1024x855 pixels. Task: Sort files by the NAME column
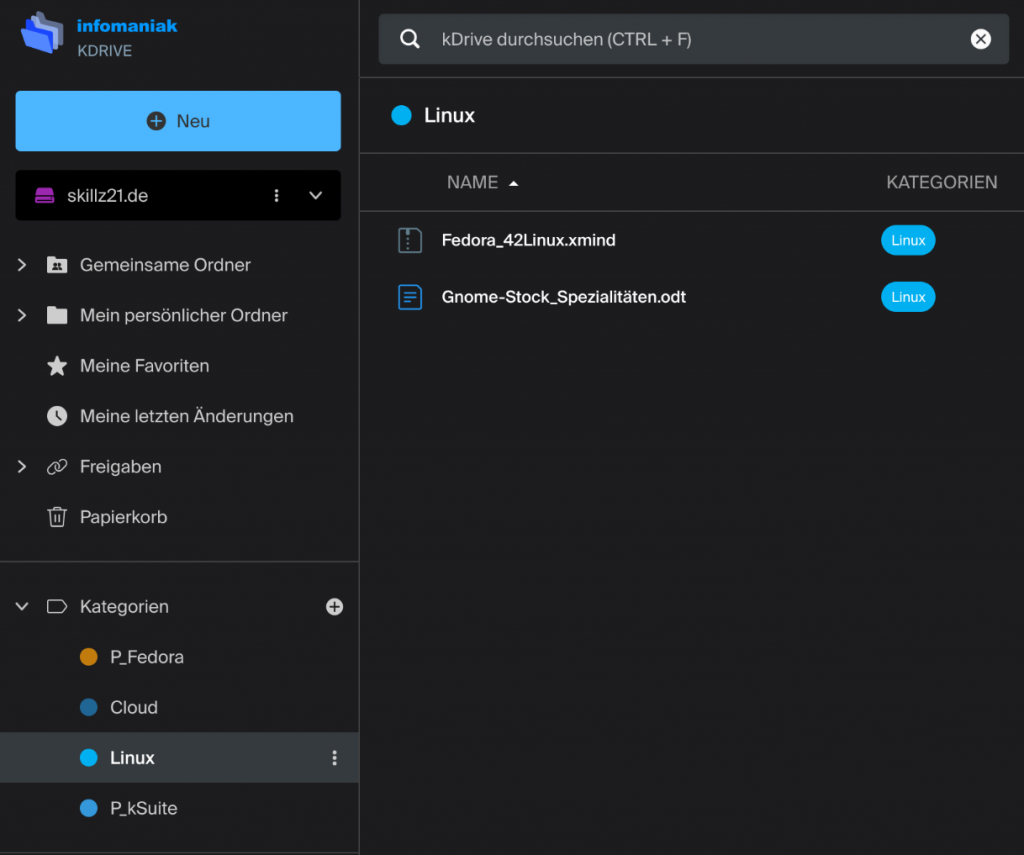[x=473, y=182]
